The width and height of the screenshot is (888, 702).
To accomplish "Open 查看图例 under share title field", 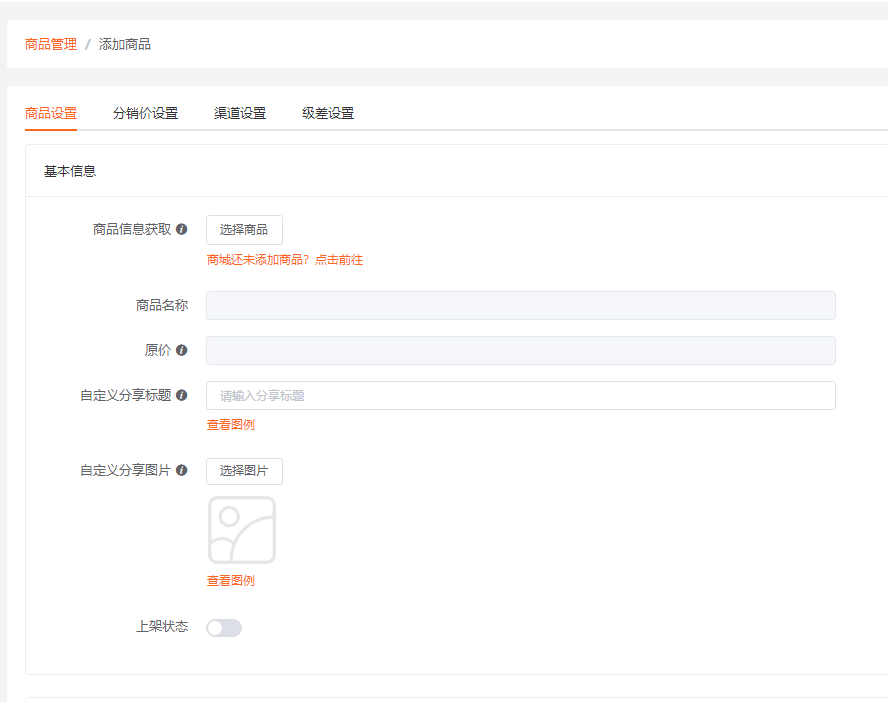I will tap(230, 425).
